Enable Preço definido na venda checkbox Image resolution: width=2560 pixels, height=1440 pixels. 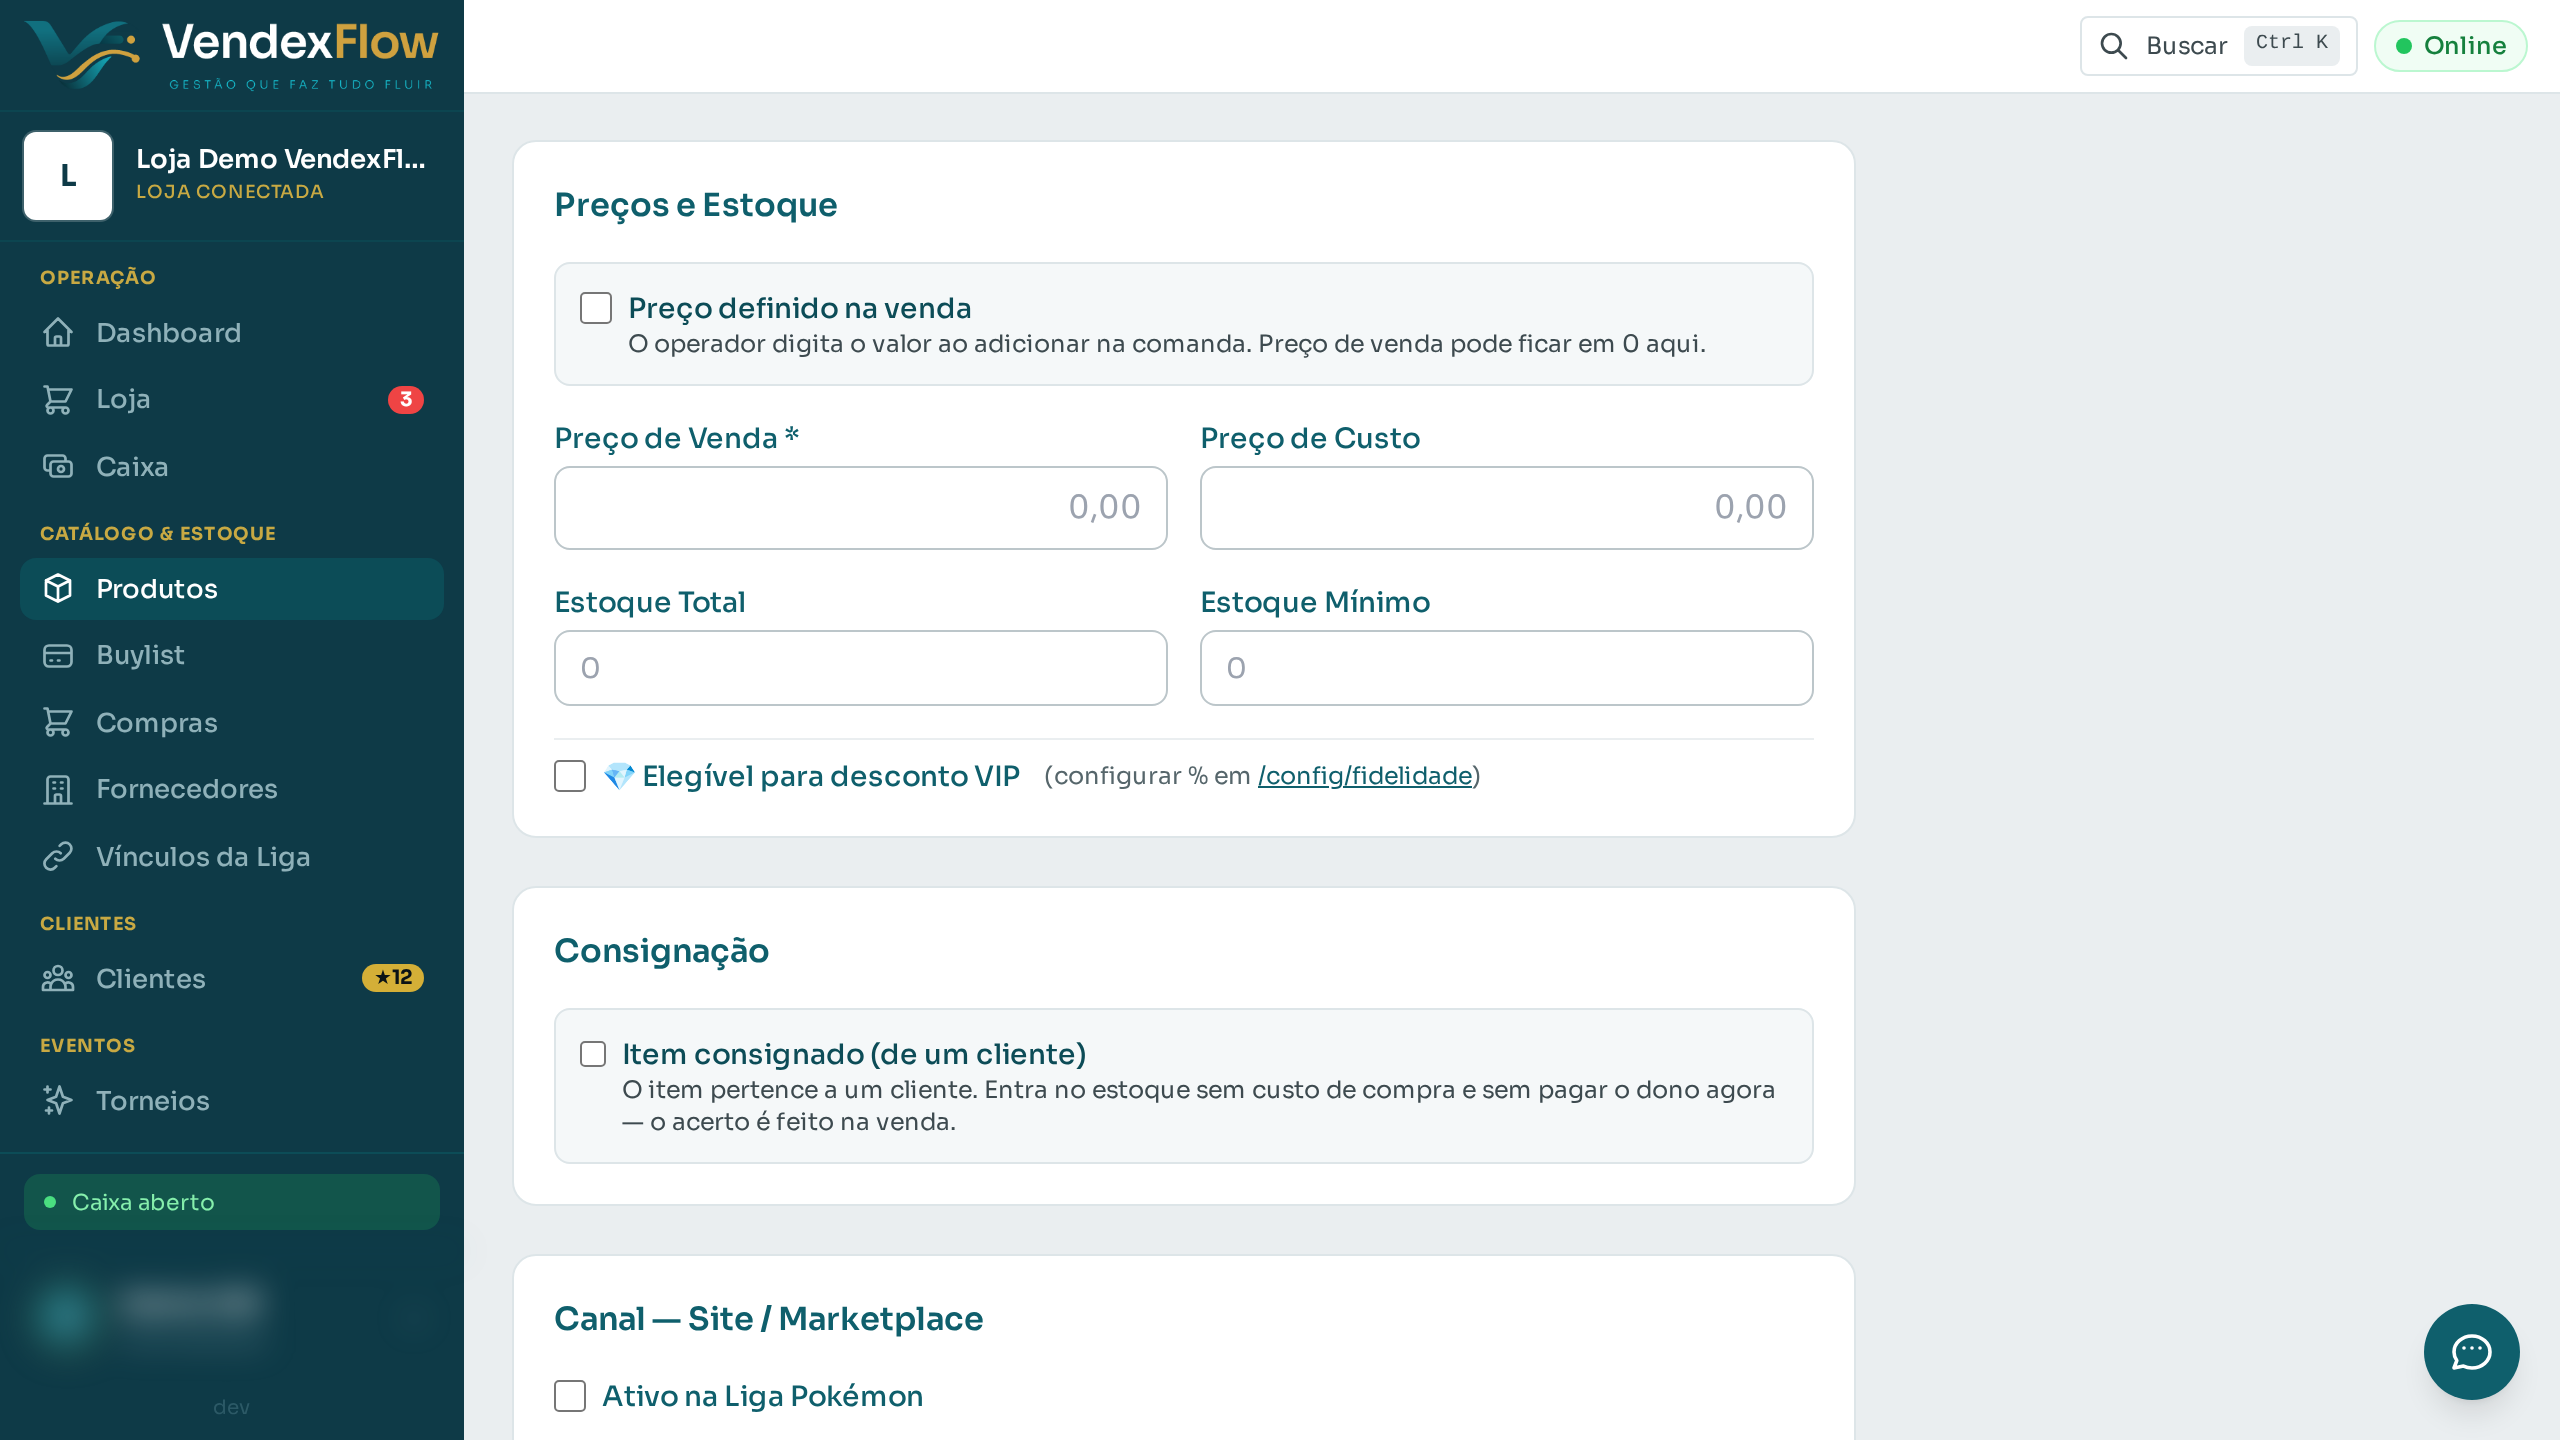coord(596,308)
